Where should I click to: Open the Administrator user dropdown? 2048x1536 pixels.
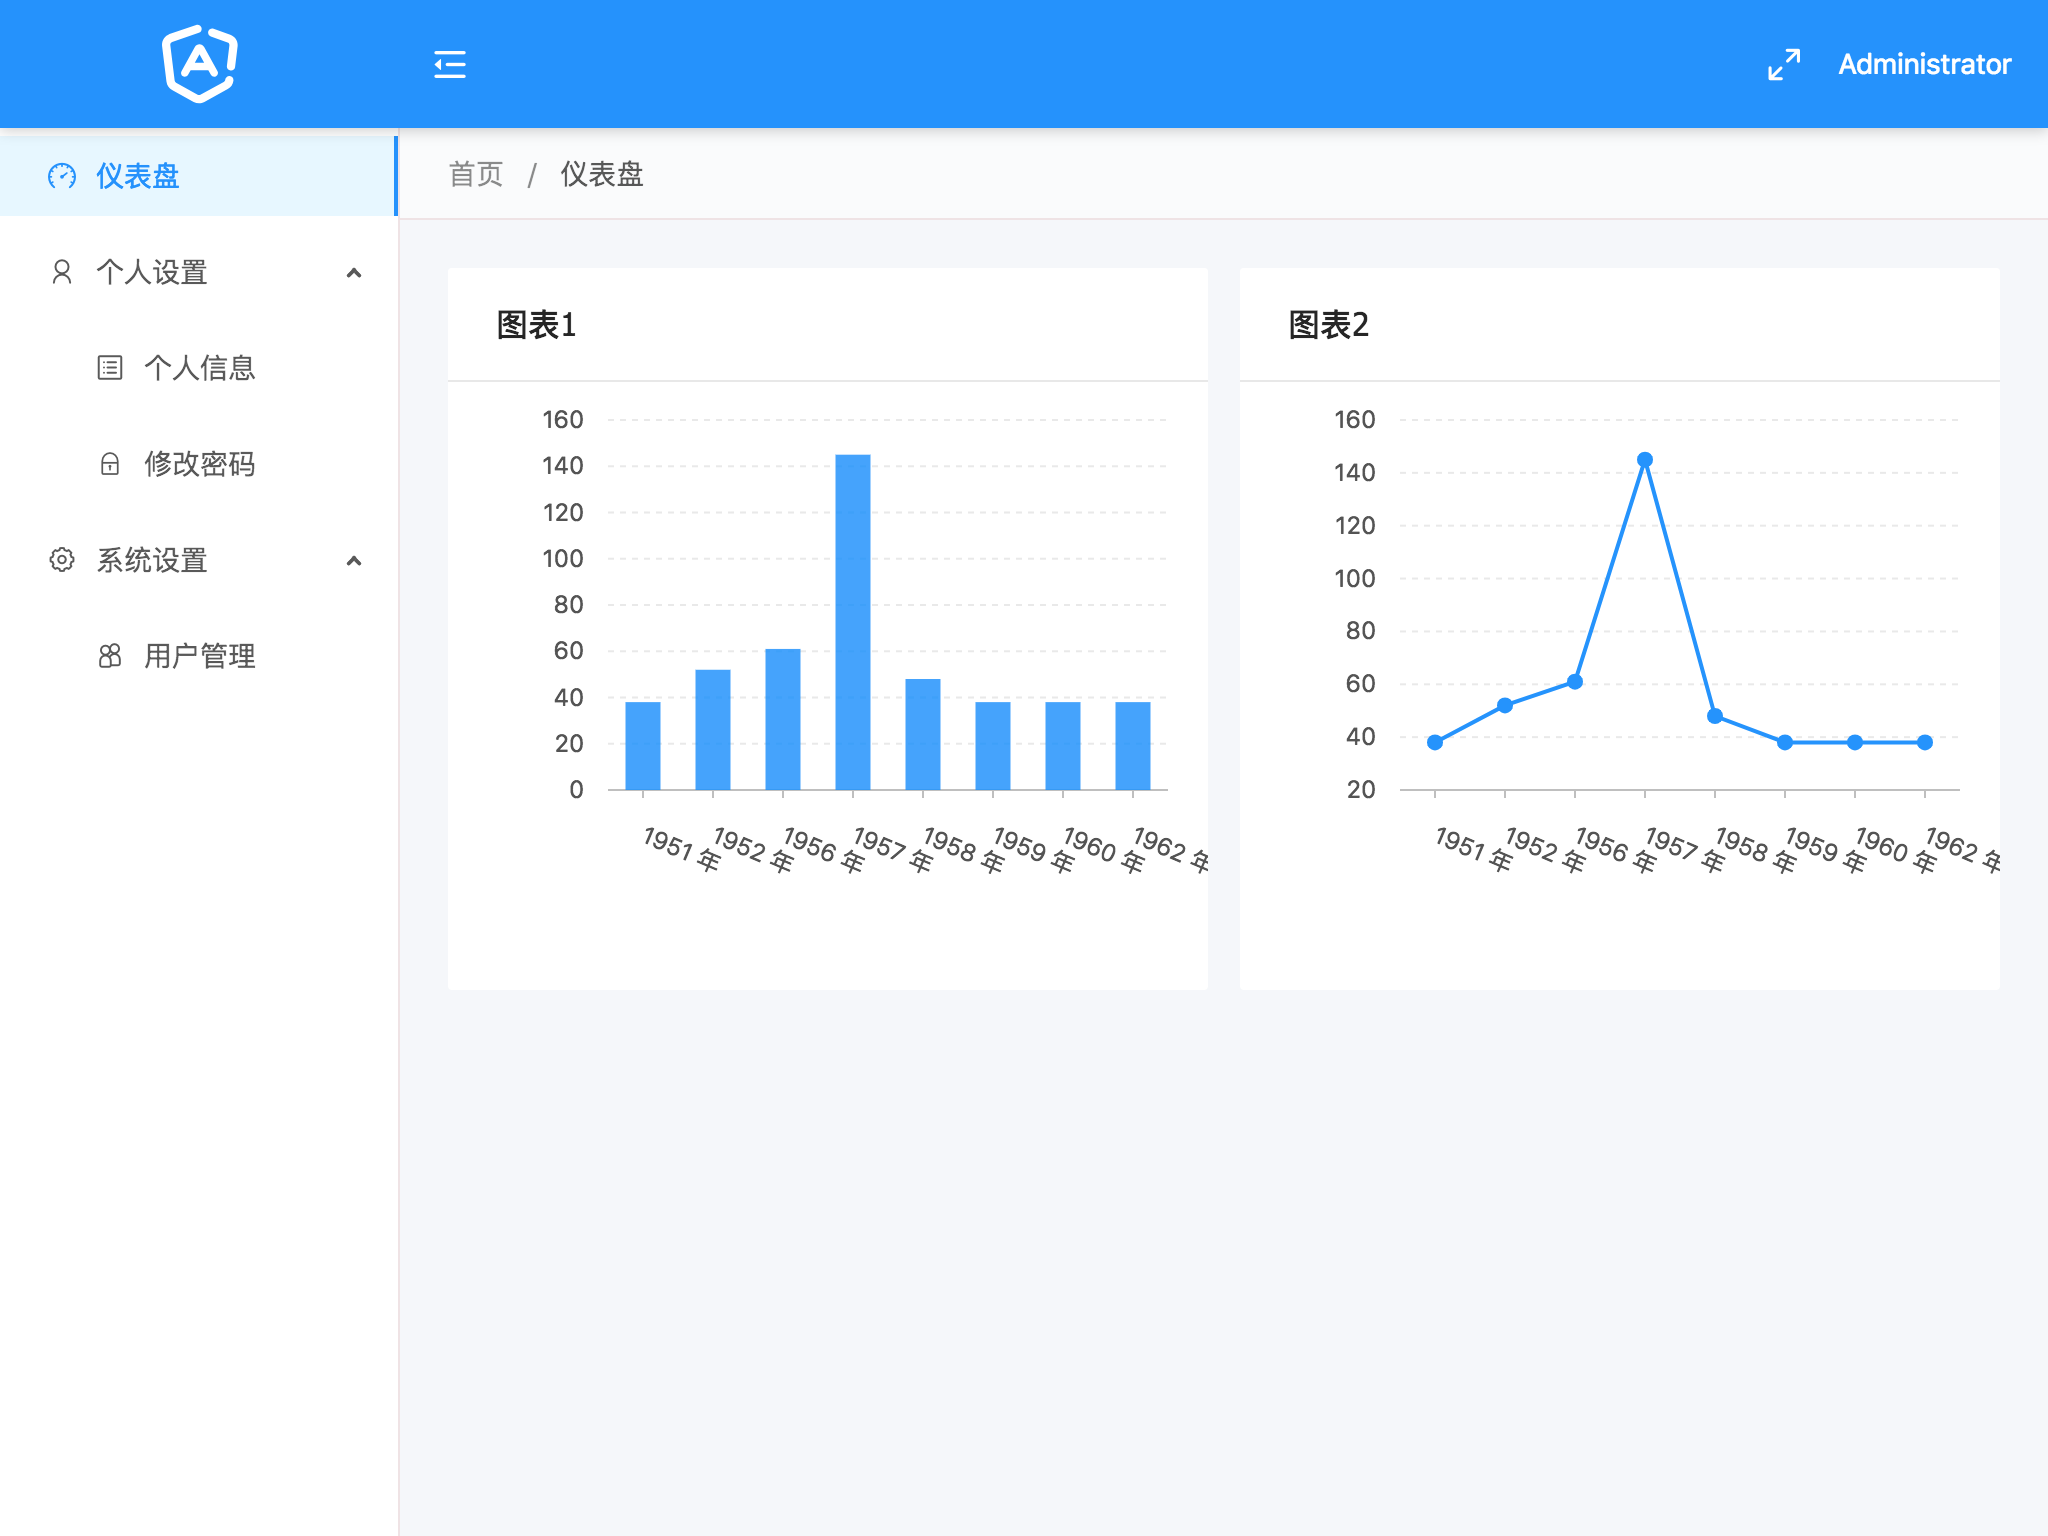coord(1924,65)
